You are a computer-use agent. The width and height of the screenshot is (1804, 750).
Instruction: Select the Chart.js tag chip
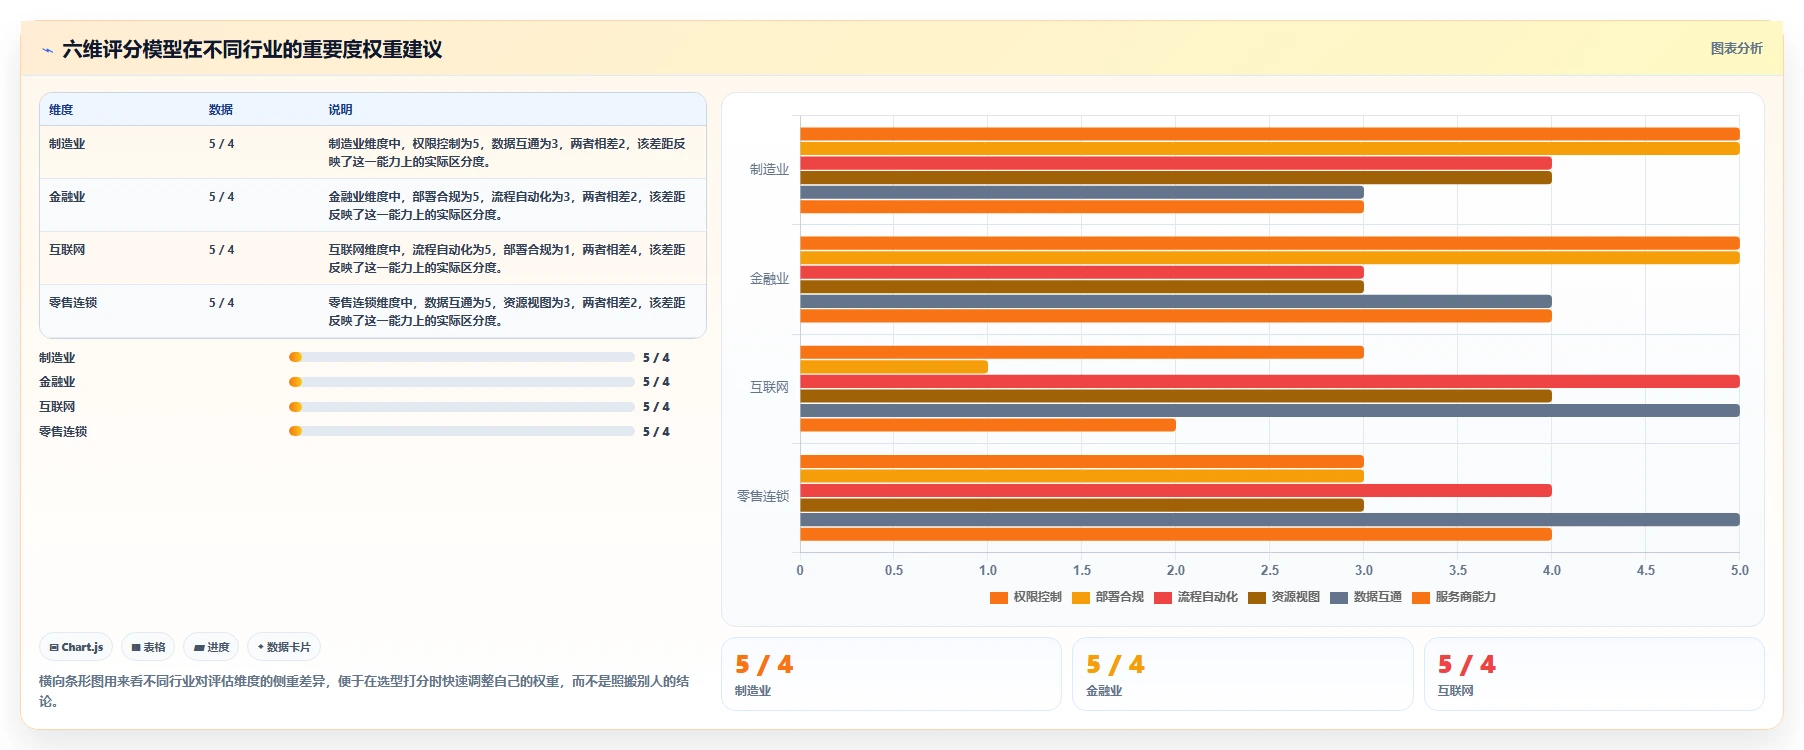pyautogui.click(x=76, y=647)
